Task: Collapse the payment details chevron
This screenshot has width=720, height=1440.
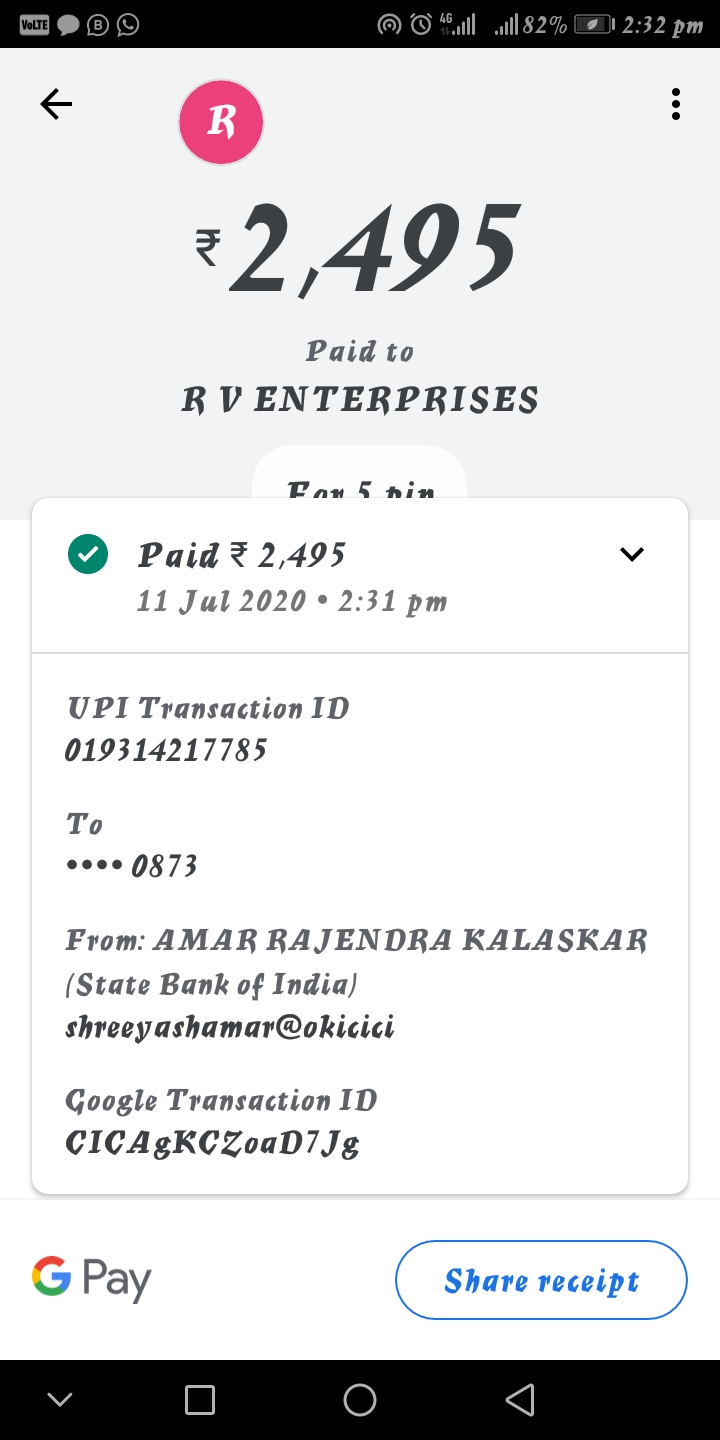Action: point(632,554)
